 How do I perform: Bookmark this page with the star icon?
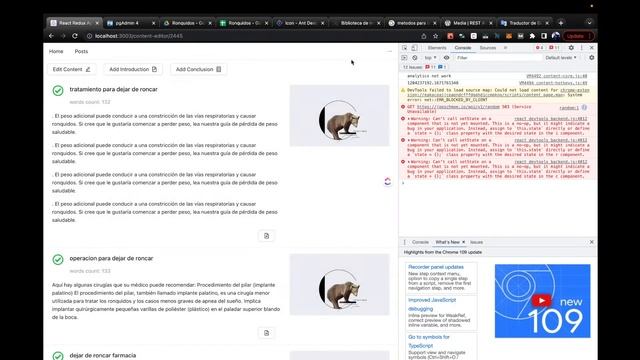pos(436,36)
